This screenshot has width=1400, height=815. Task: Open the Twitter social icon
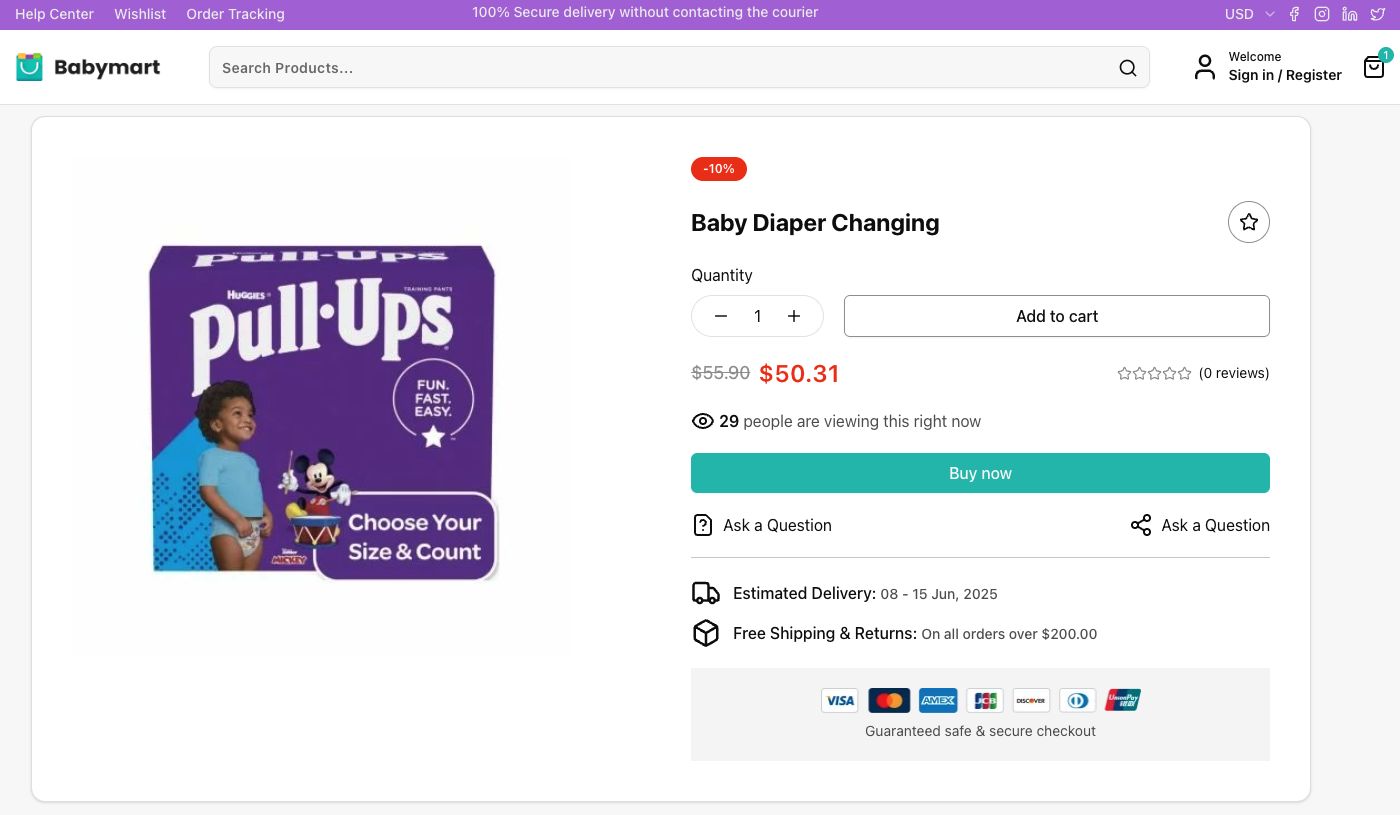coord(1378,14)
